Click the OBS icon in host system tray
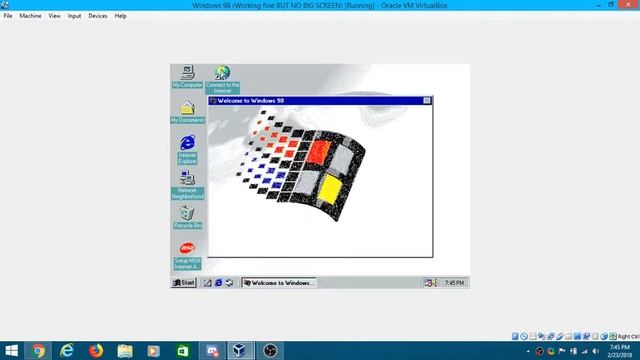 pyautogui.click(x=539, y=351)
